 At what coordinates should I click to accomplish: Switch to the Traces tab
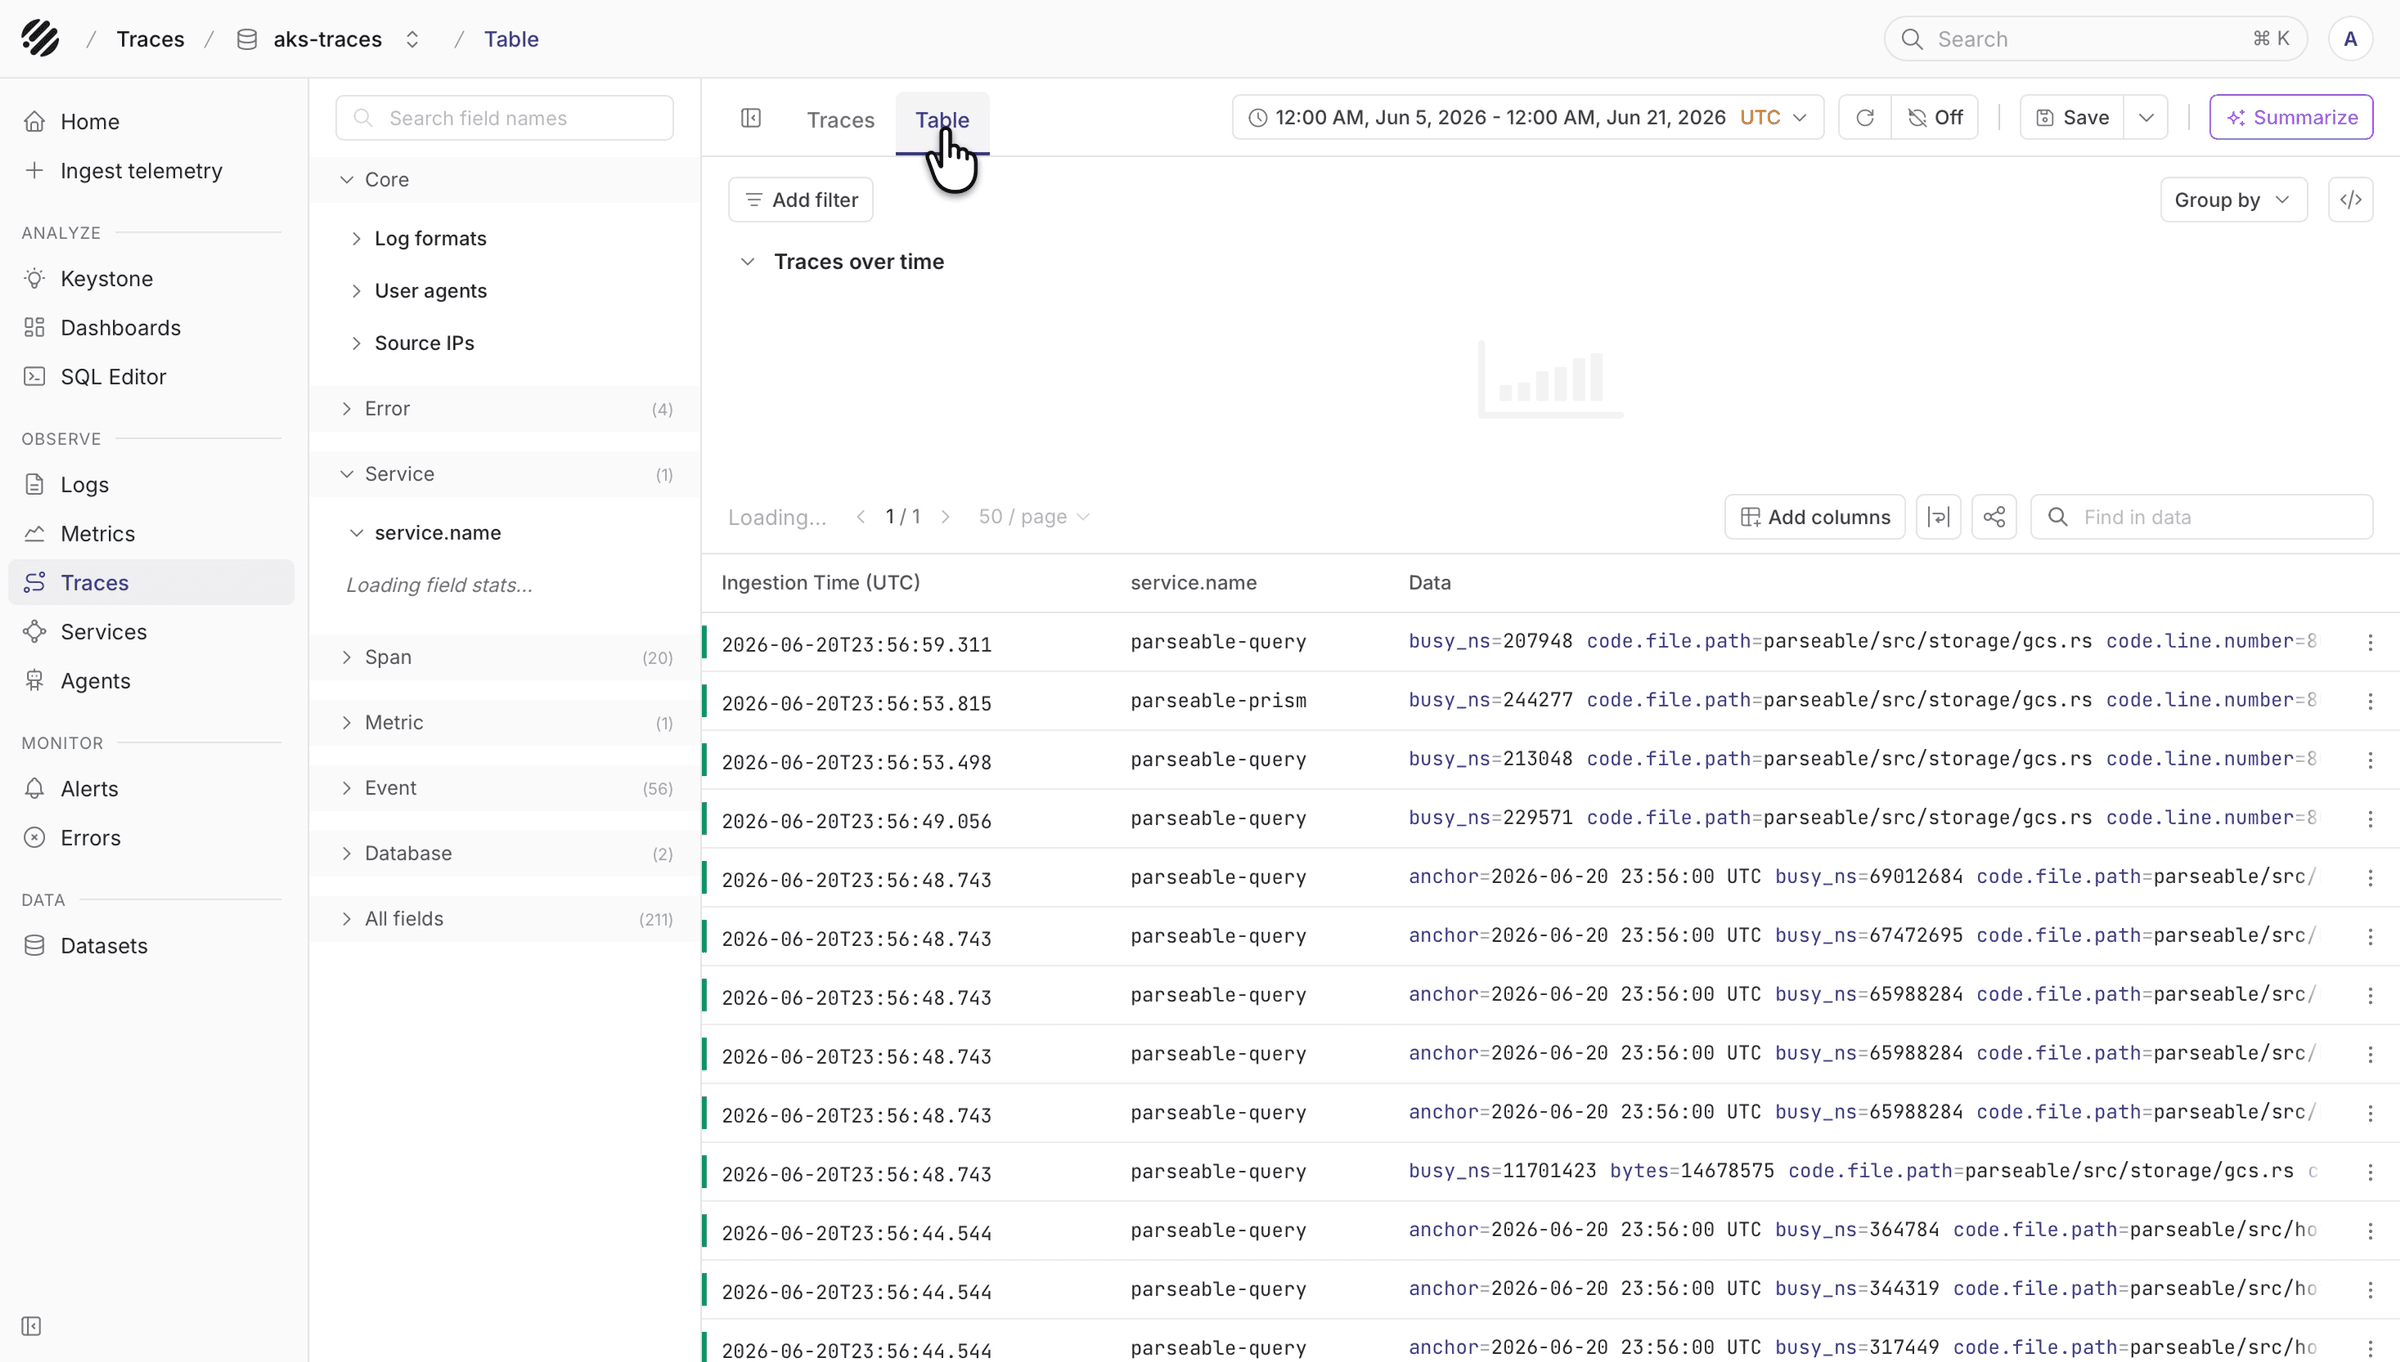point(841,120)
